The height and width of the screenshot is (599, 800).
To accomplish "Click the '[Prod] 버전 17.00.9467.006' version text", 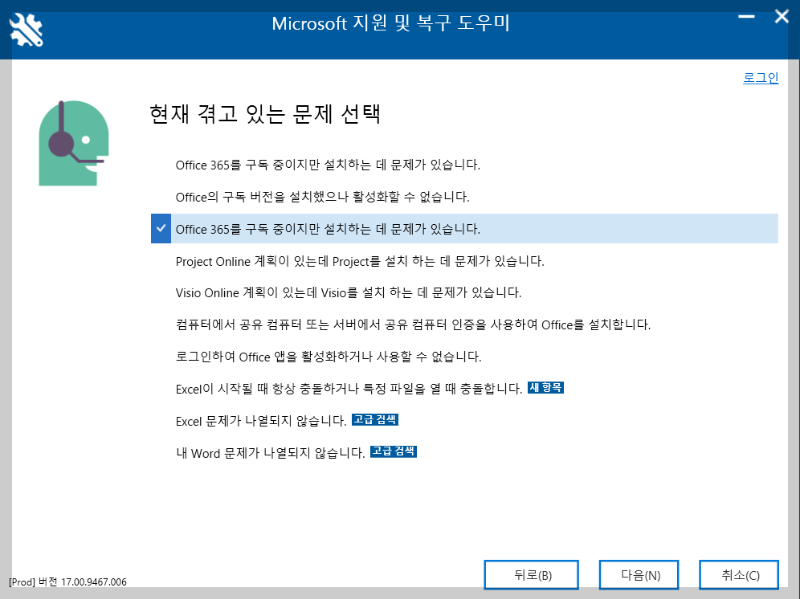I will pos(67,582).
